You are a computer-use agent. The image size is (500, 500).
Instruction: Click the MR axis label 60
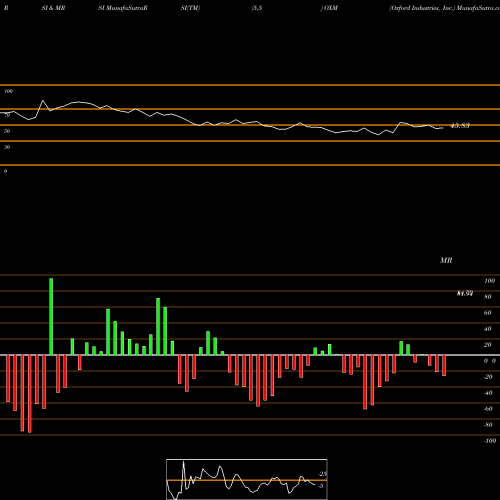pos(488,313)
